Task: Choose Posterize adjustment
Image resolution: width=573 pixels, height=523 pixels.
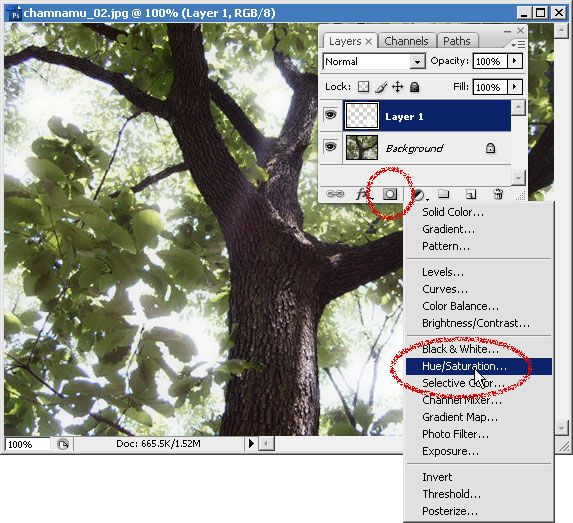Action: 478,511
